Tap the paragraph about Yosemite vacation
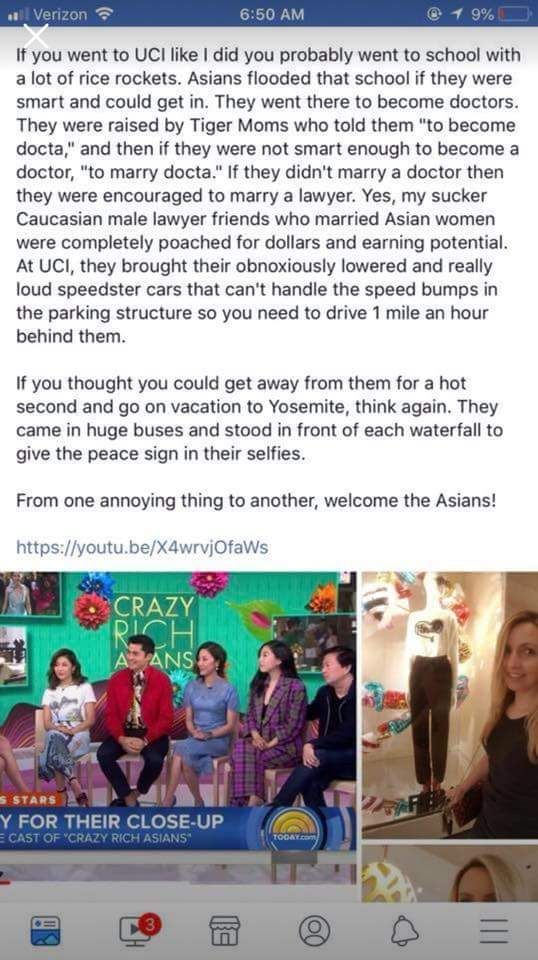The width and height of the screenshot is (538, 960). tap(260, 418)
